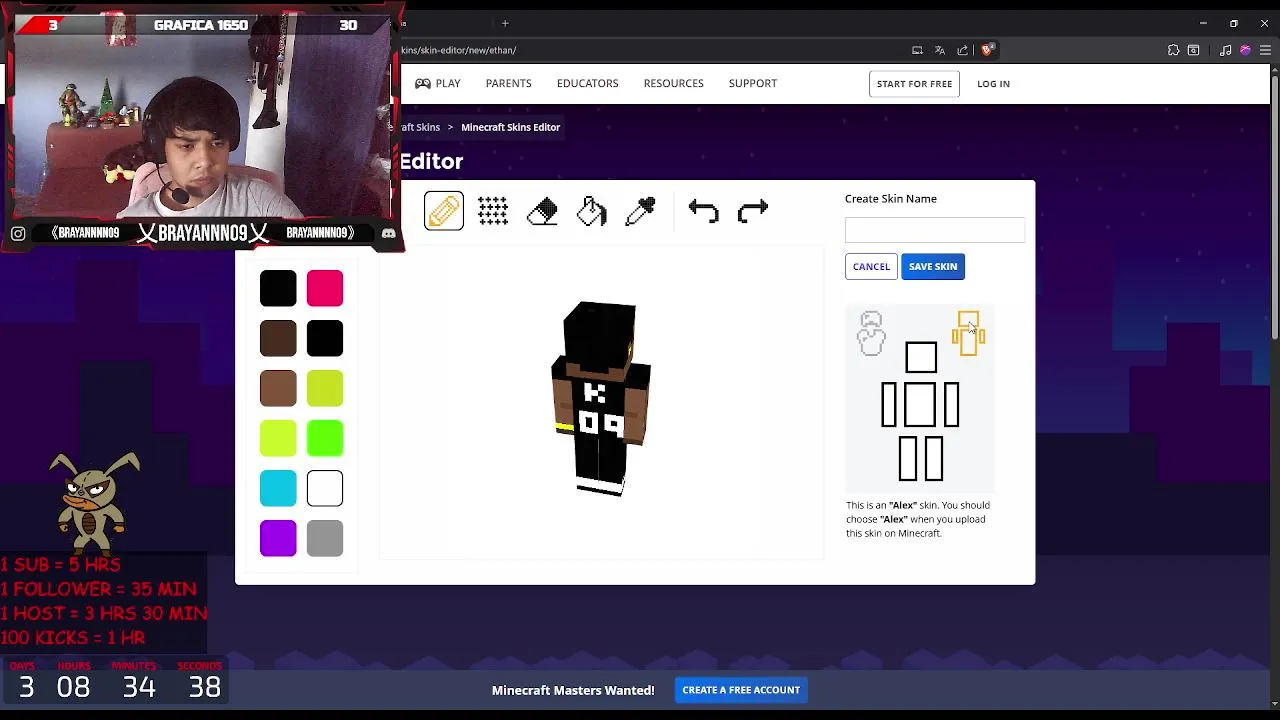Screen dimensions: 1280x720
Task: Open a new browser tab
Action: [505, 23]
